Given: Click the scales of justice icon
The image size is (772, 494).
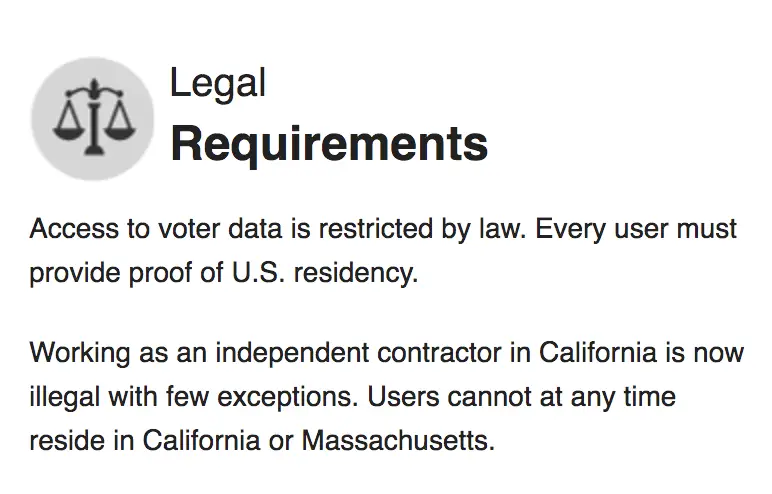Looking at the screenshot, I should point(94,117).
